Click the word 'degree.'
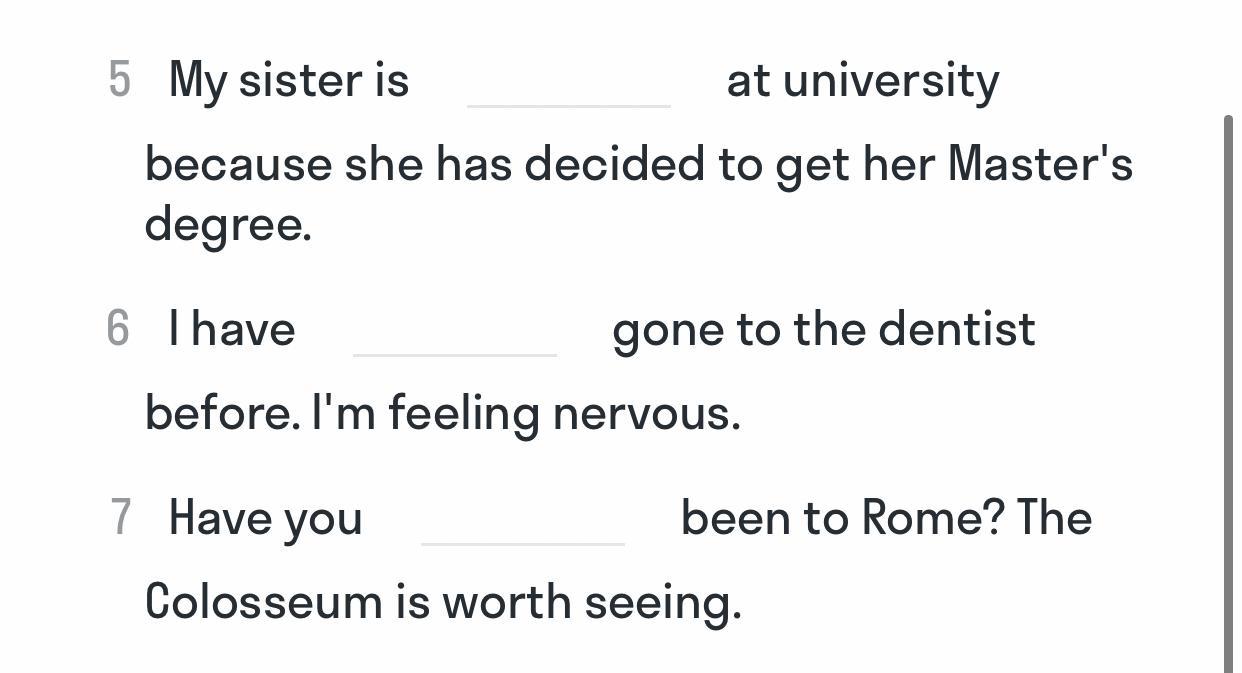The height and width of the screenshot is (673, 1242). 229,225
